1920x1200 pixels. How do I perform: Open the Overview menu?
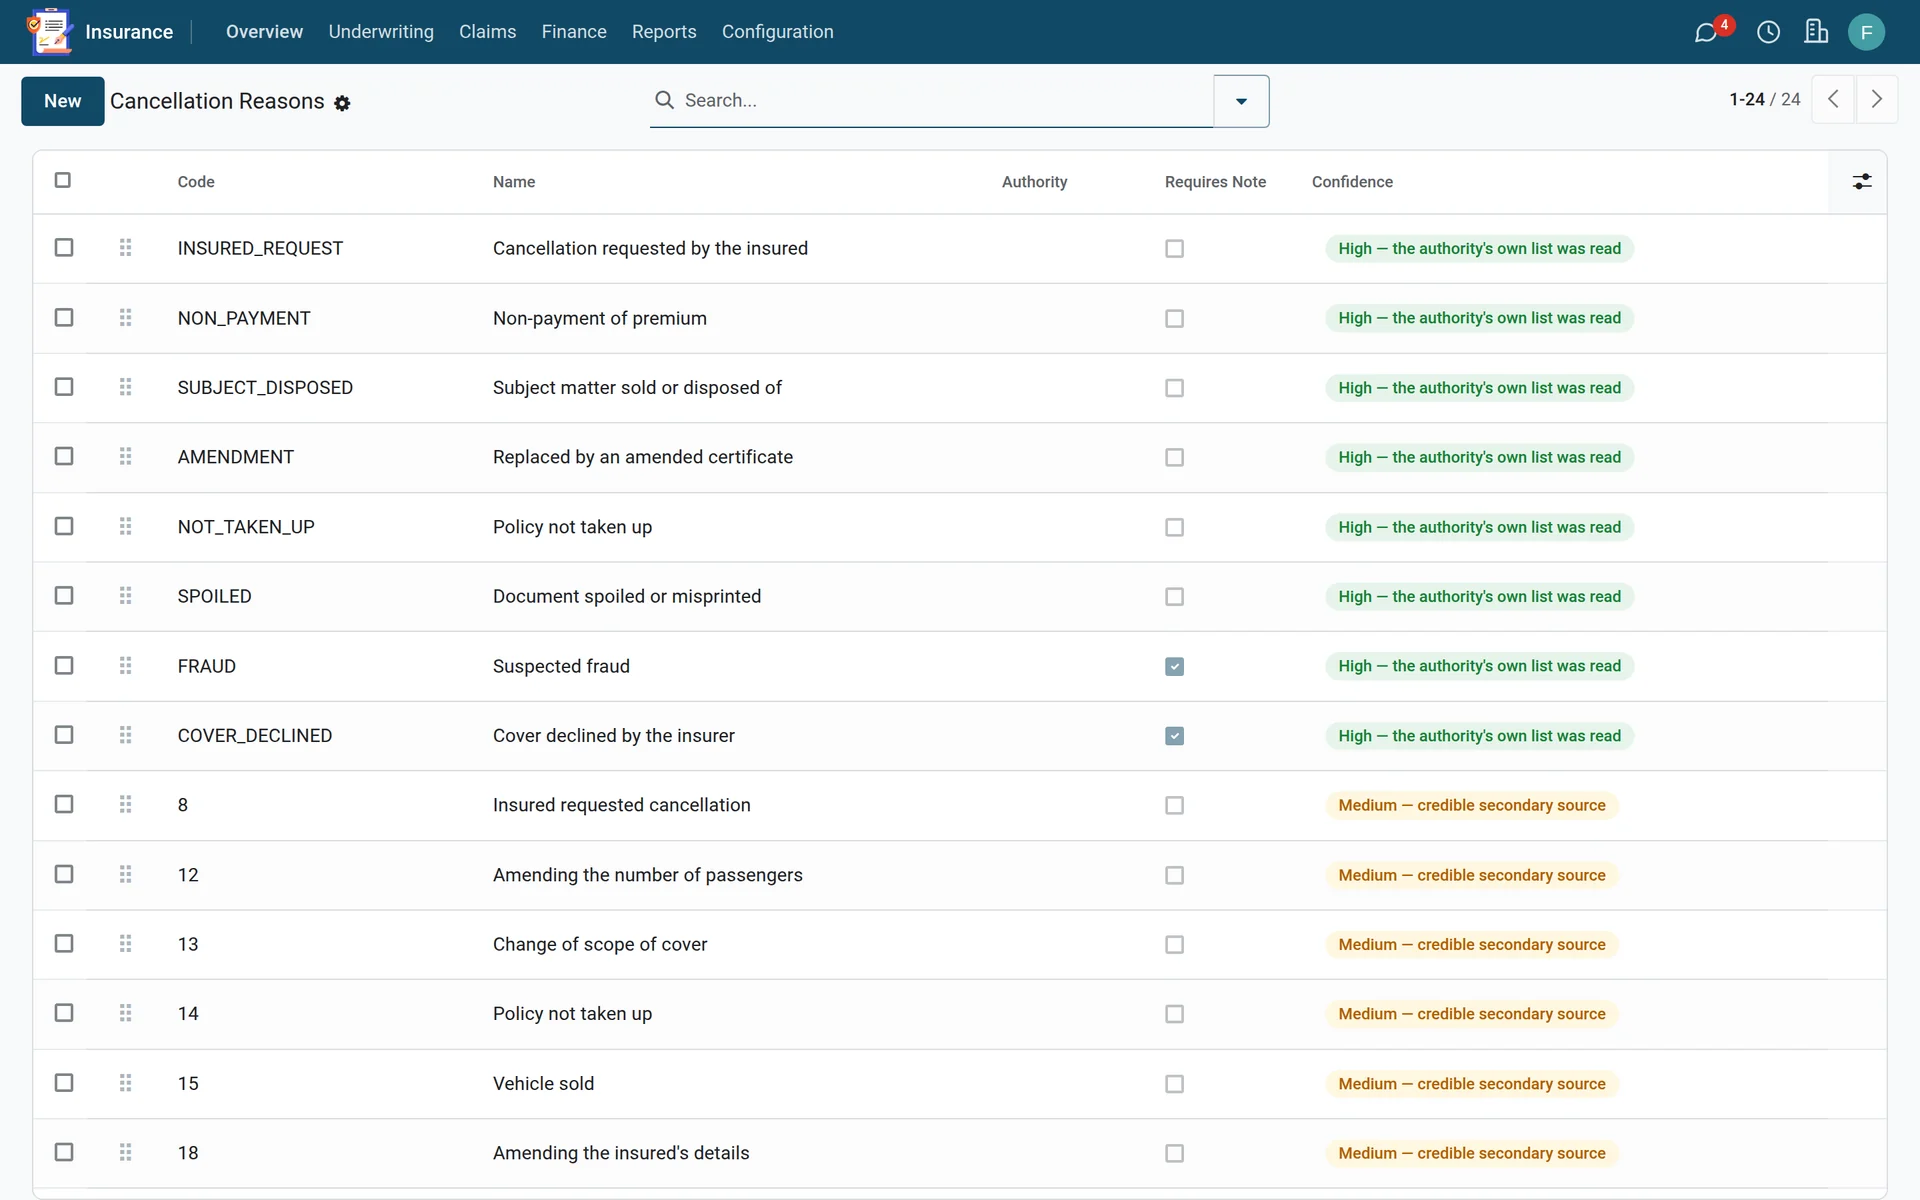tap(264, 32)
